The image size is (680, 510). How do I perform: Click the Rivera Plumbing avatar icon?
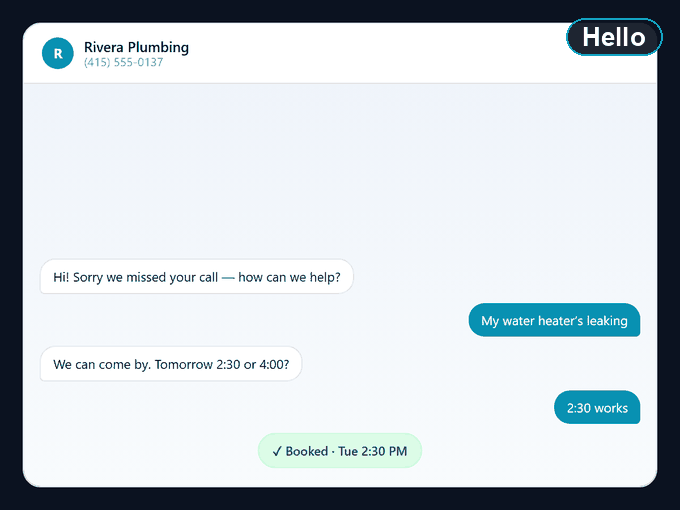[x=58, y=53]
